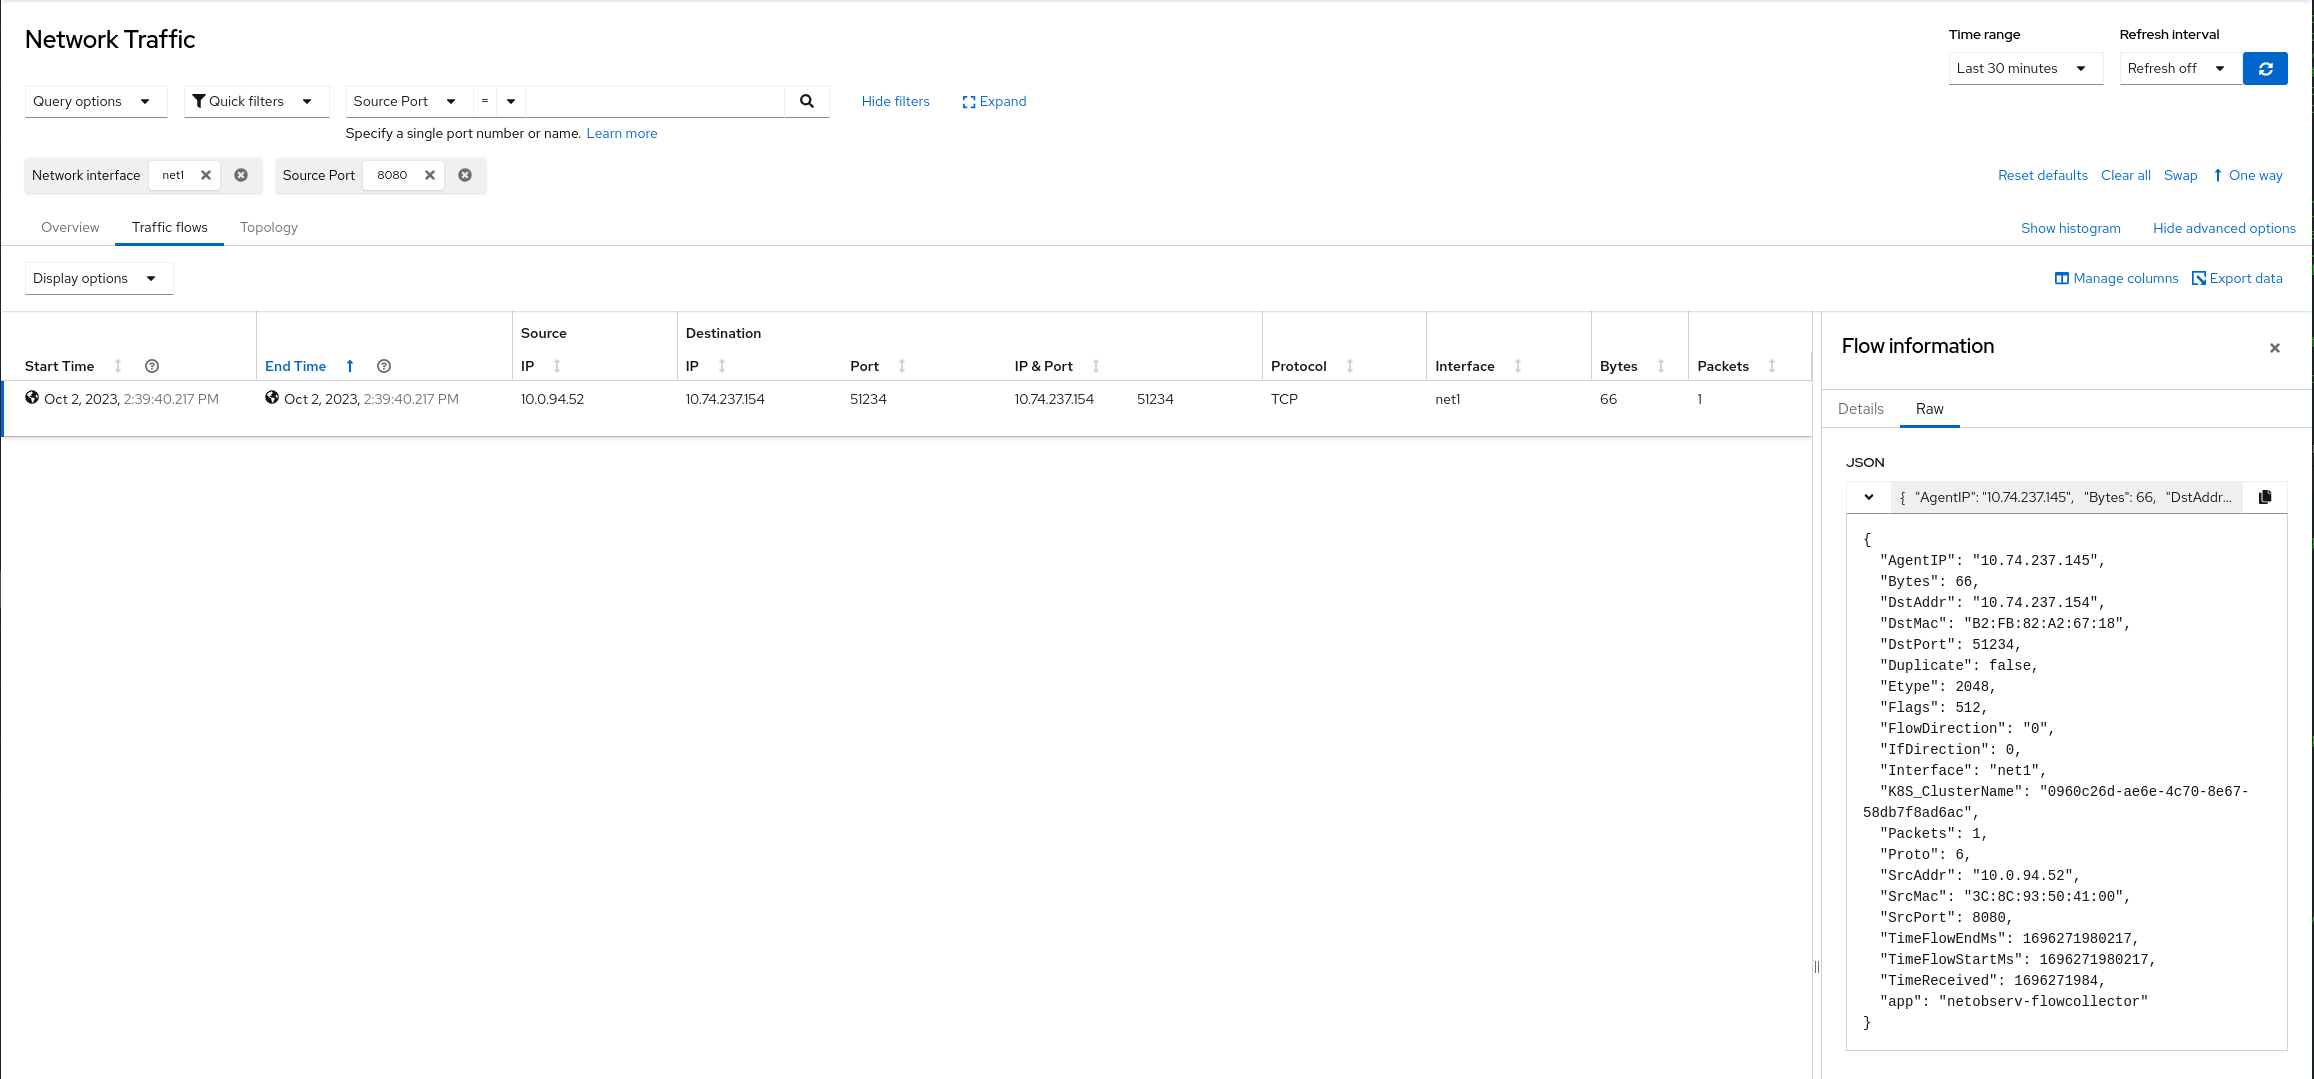
Task: Open the Query options dropdown
Action: pyautogui.click(x=92, y=101)
